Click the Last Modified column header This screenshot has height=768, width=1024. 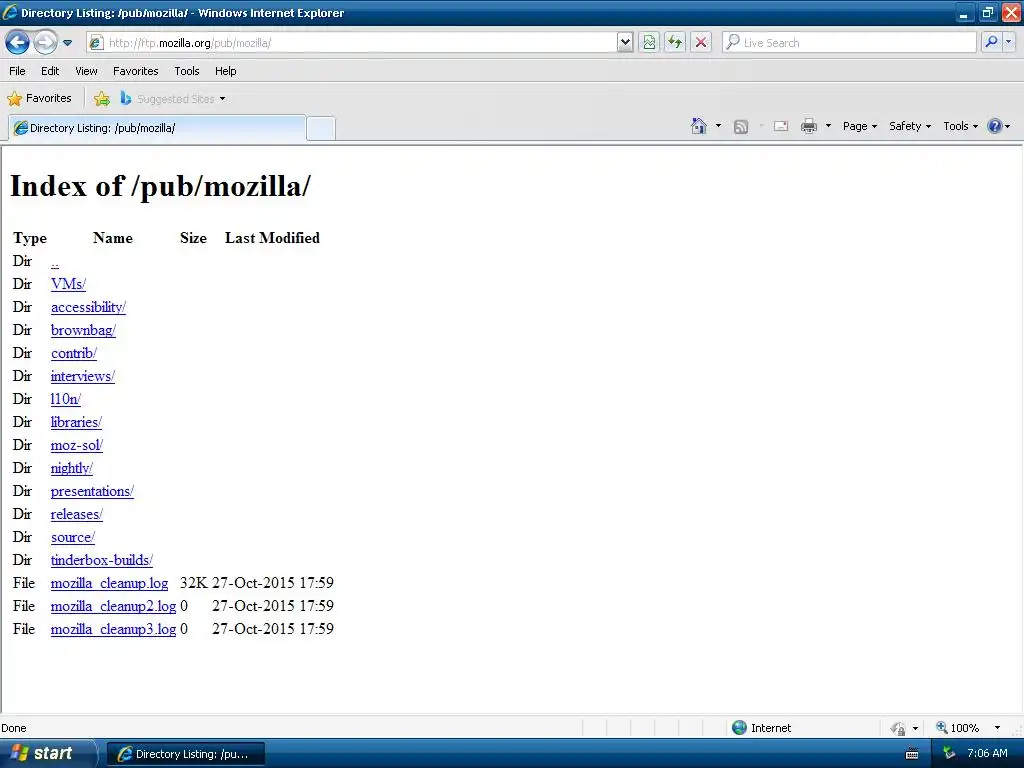tap(272, 238)
